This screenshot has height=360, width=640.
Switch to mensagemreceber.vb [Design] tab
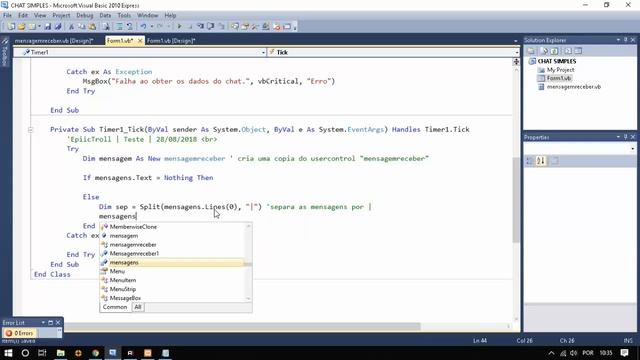(x=54, y=41)
